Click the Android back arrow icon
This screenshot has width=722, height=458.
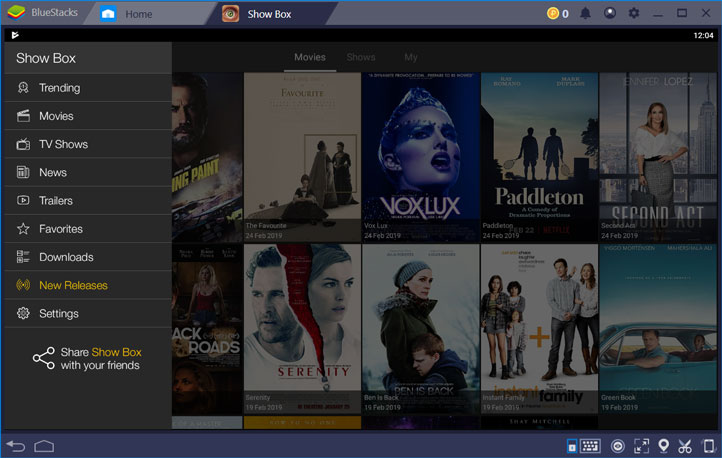(16, 446)
